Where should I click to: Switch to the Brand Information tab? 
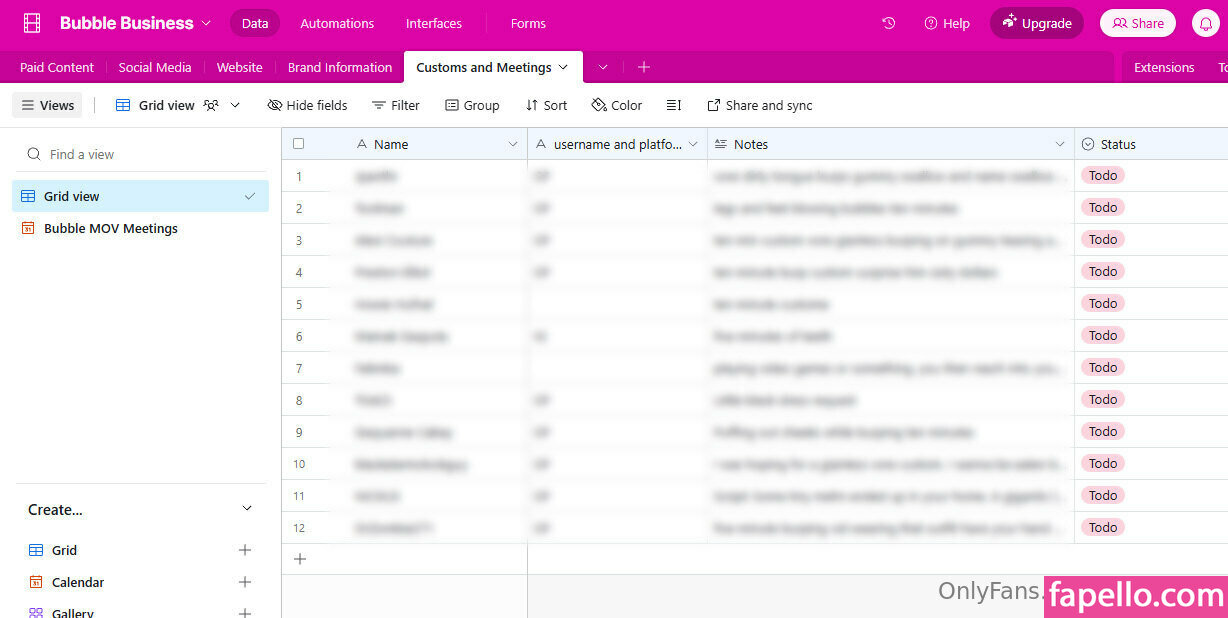pos(339,67)
